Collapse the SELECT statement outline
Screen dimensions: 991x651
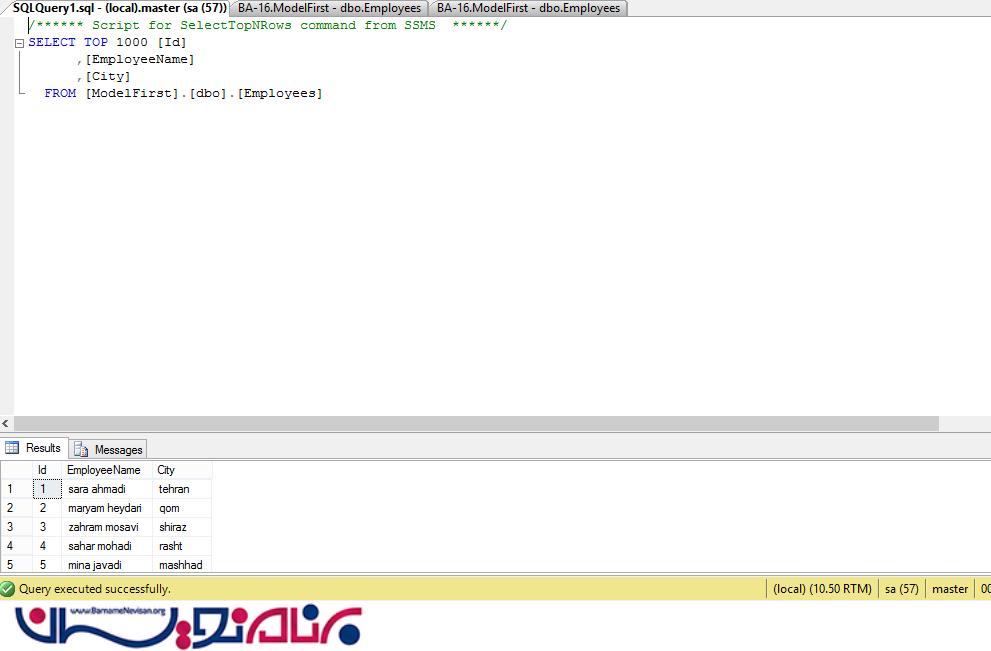point(20,43)
